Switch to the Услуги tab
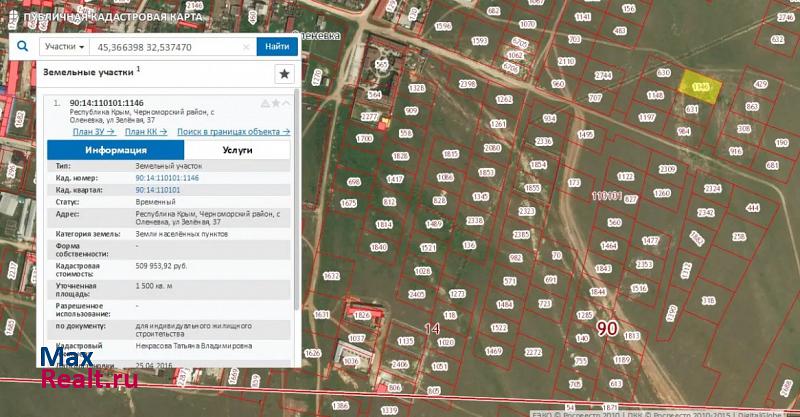Viewport: 800px width, 417px height. (x=237, y=149)
